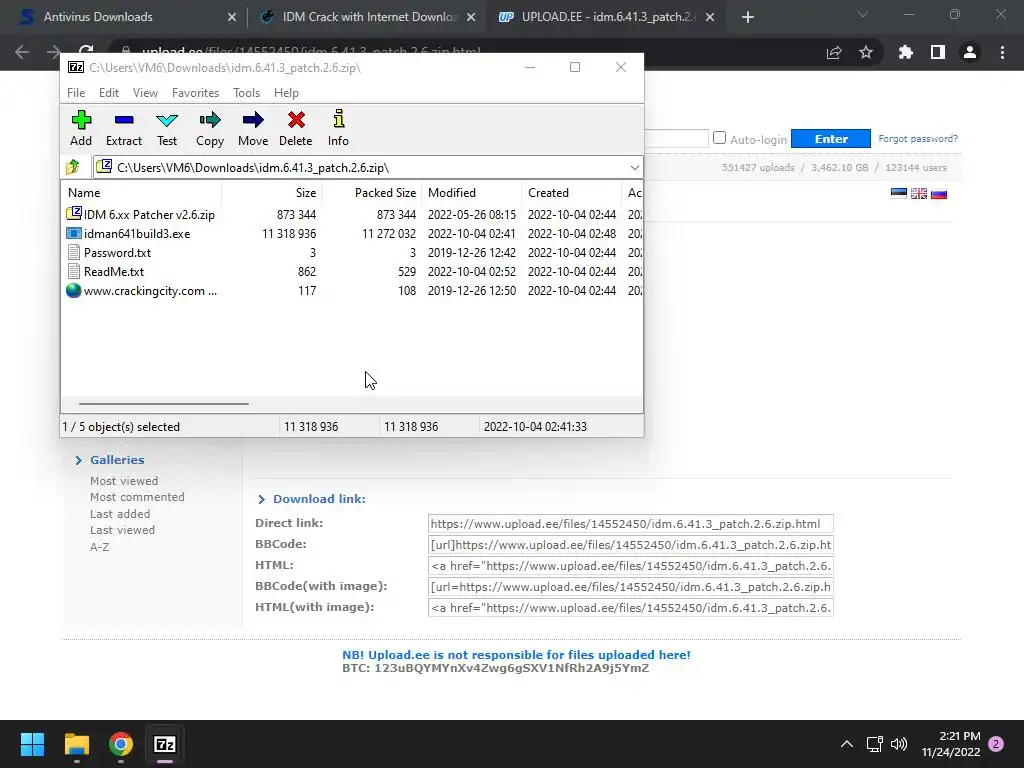Screen dimensions: 1024x768
Task: Sort file list by Size column
Action: point(272,193)
